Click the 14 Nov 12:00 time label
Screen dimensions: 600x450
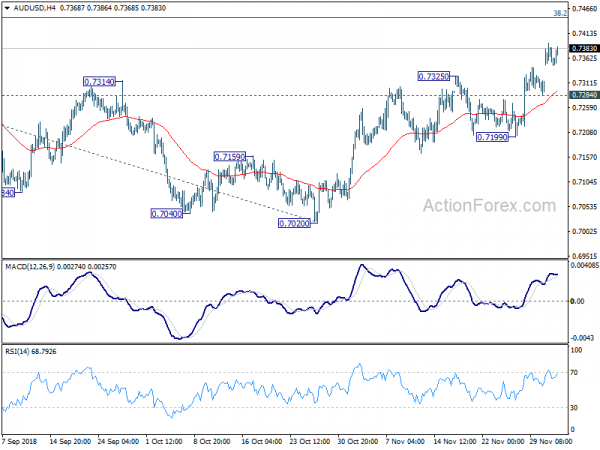click(x=455, y=441)
